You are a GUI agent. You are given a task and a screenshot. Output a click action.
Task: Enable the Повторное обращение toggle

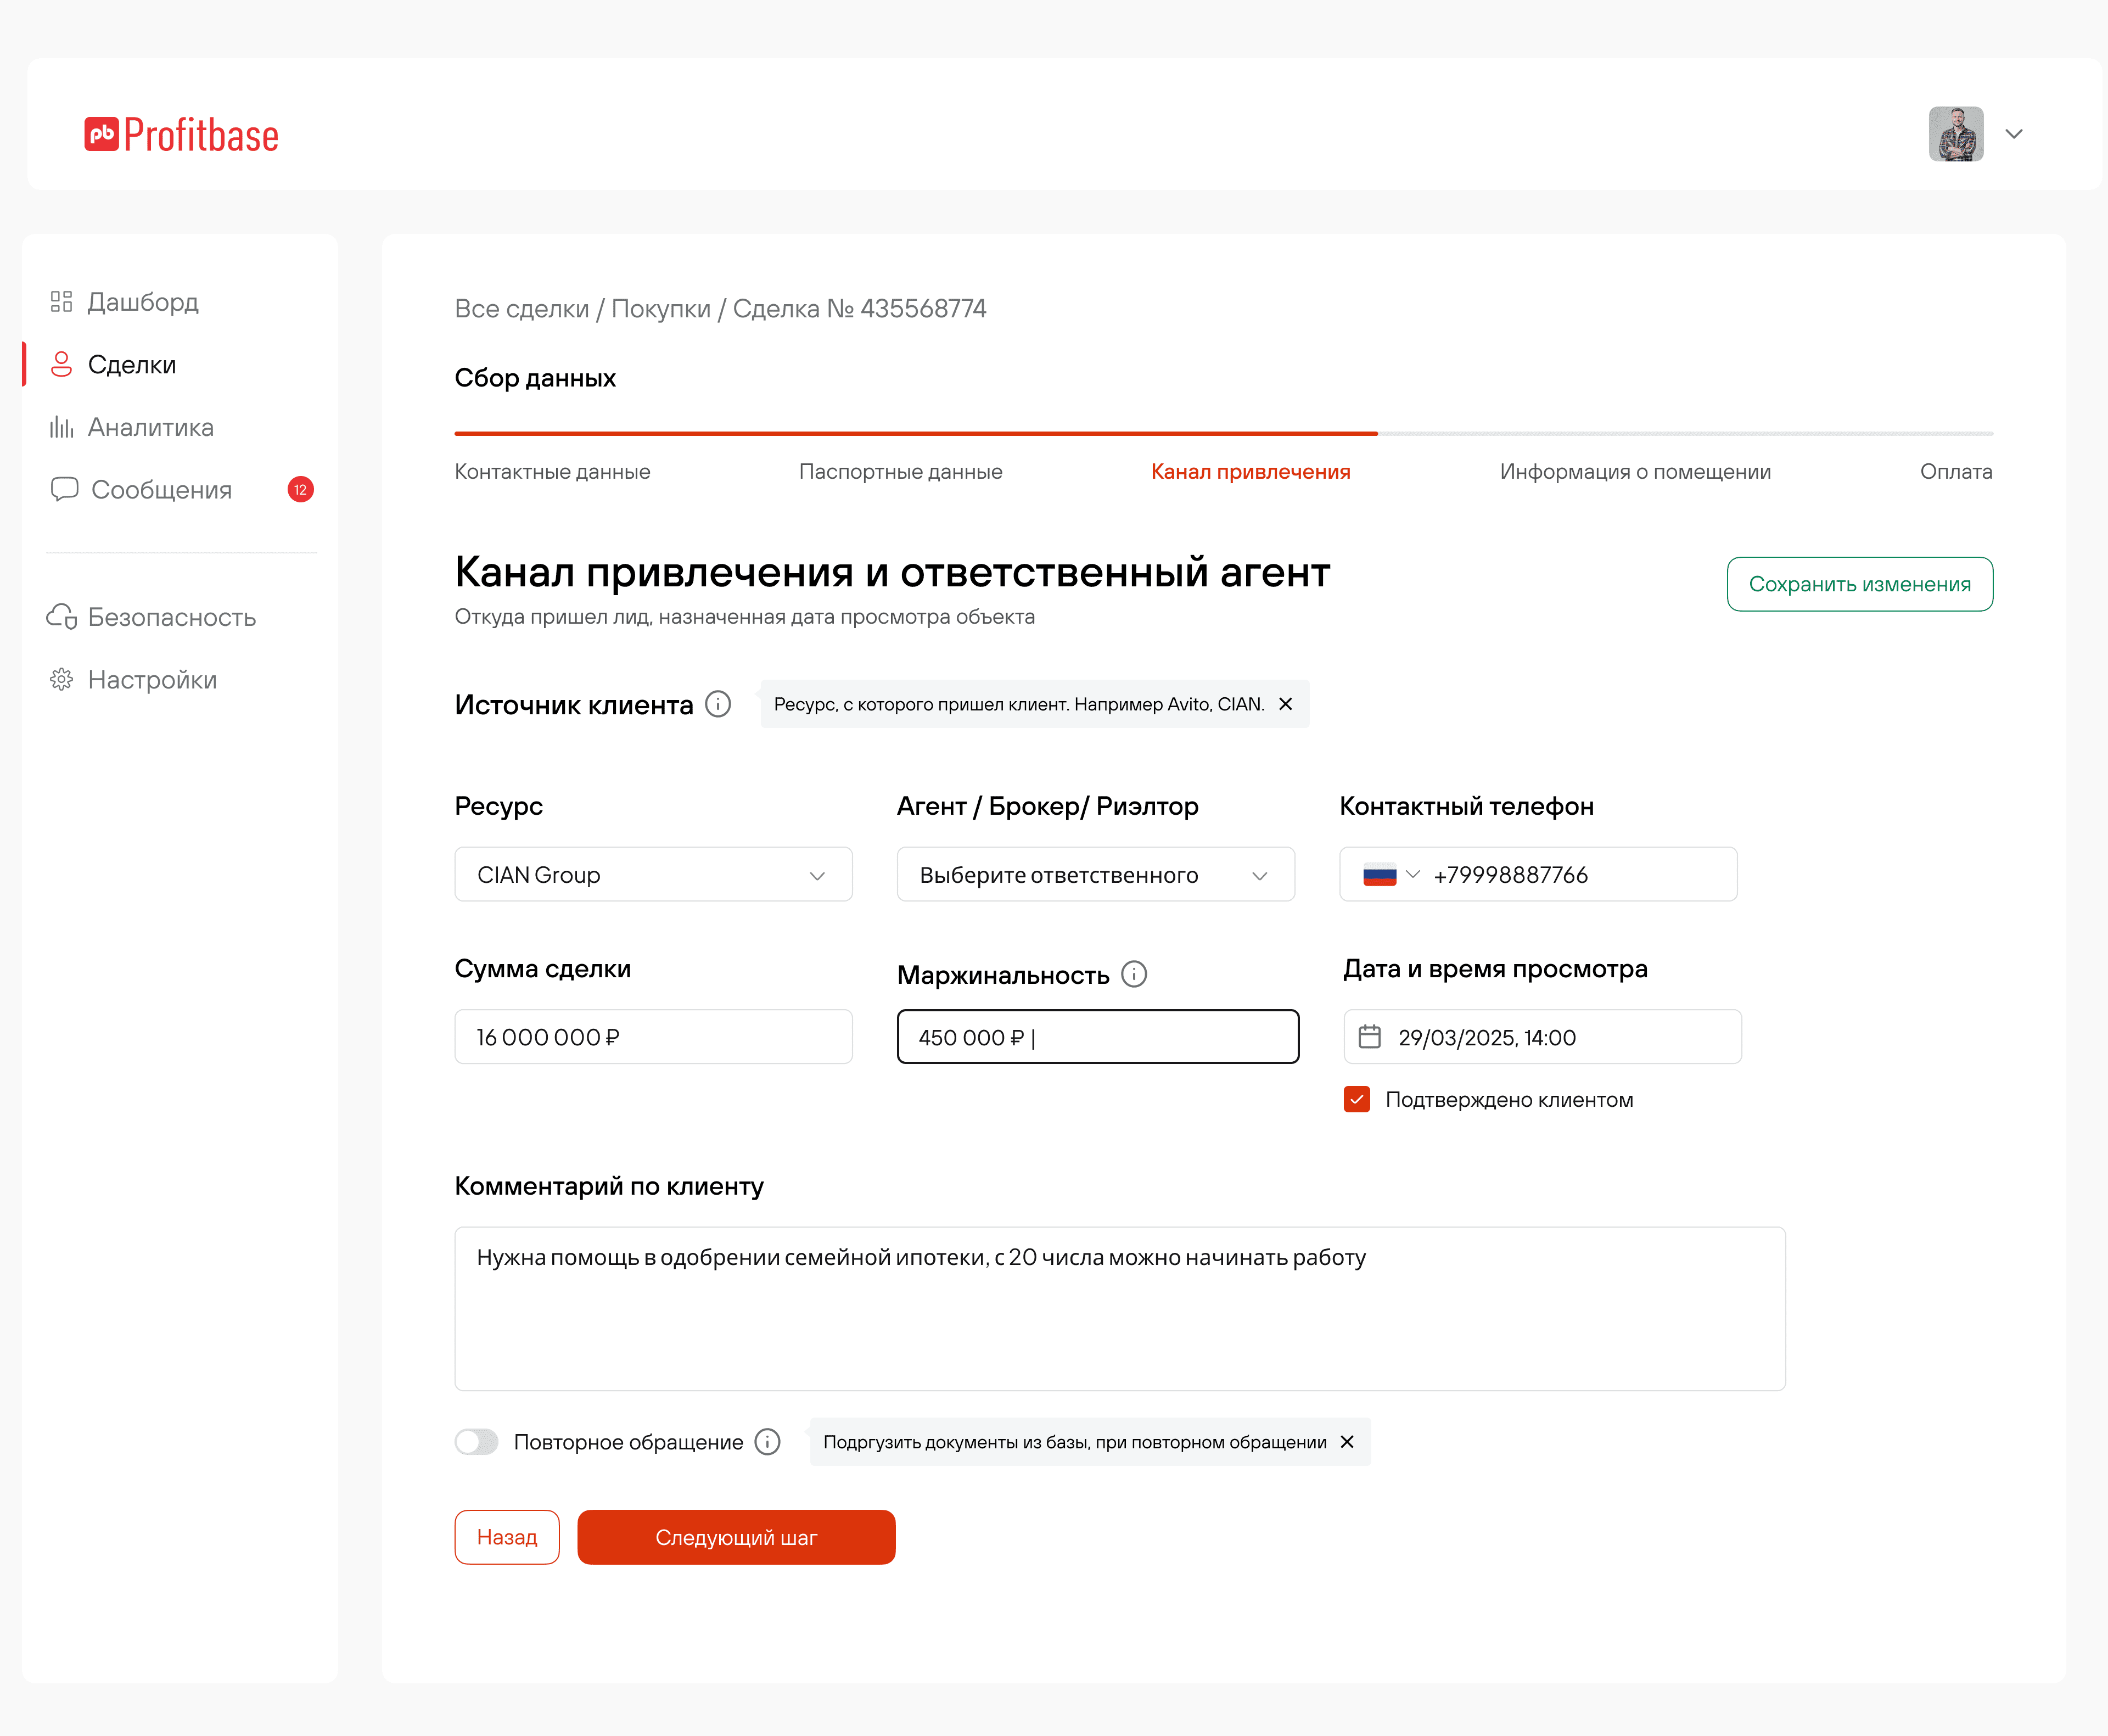click(477, 1442)
